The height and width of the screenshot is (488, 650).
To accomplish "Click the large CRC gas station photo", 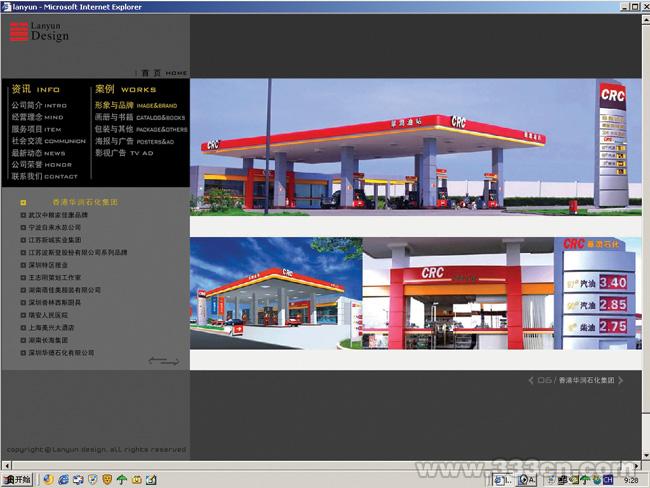I will (390, 150).
